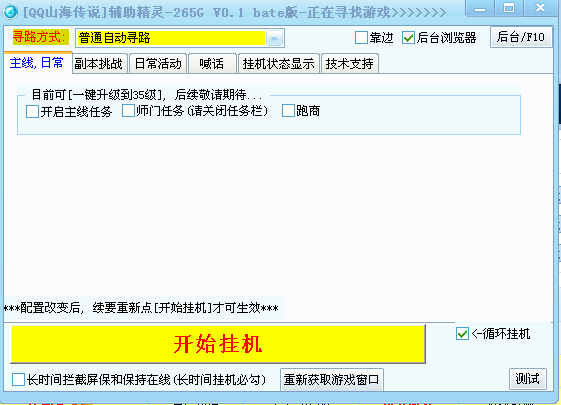
Task: Maximize the 辅助精灵 window
Action: (x=509, y=8)
